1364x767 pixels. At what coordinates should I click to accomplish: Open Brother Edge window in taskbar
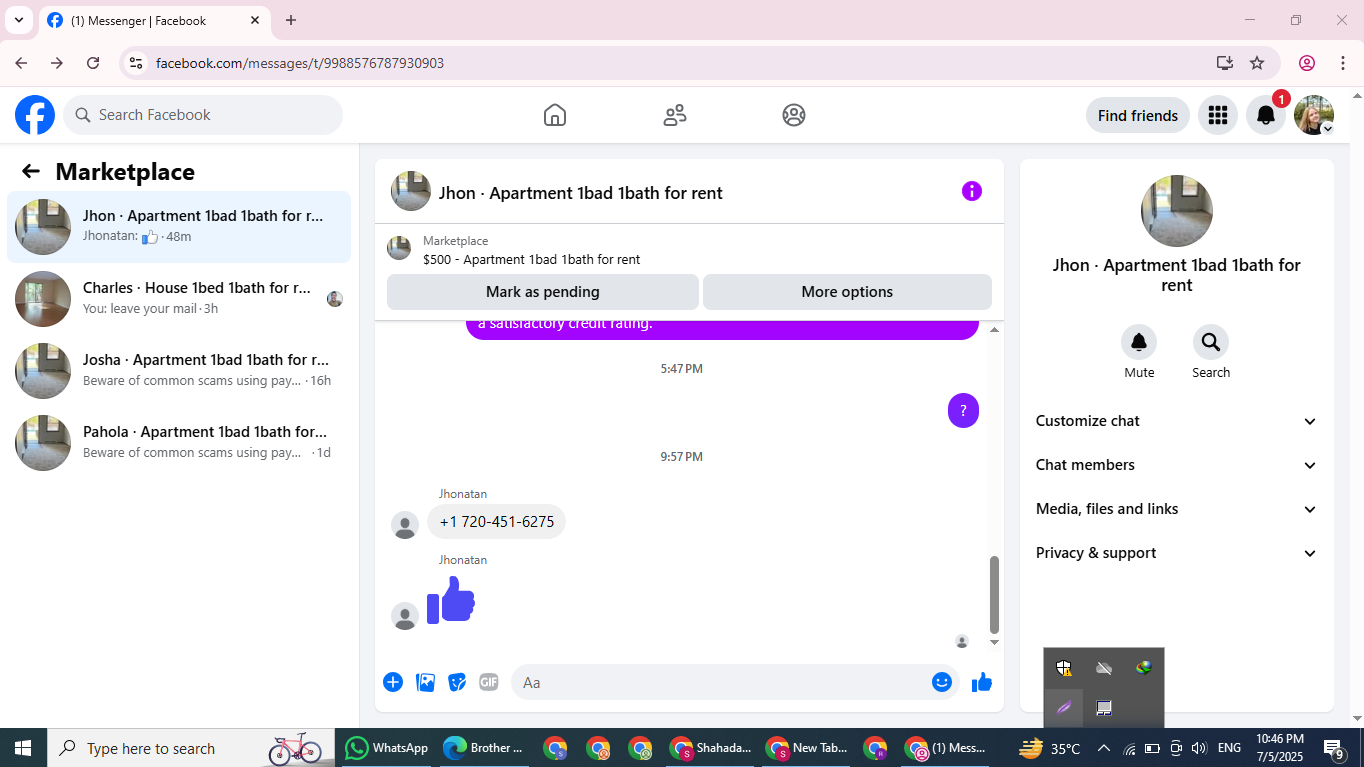click(484, 748)
